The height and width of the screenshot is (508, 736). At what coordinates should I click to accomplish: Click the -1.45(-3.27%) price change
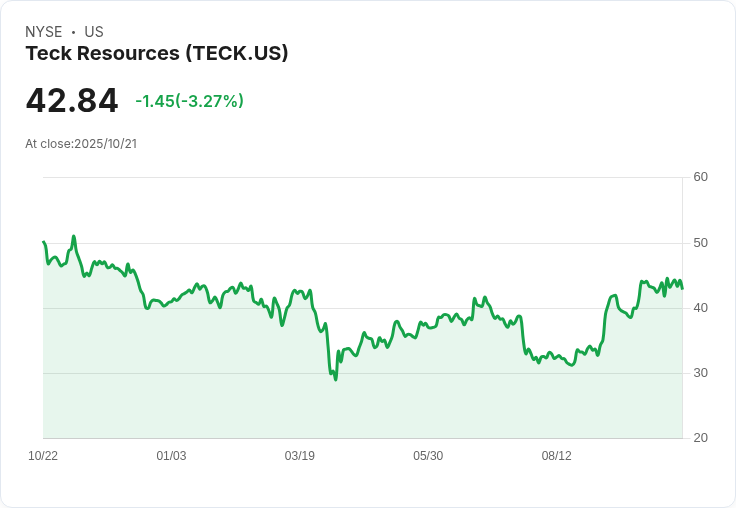pos(189,101)
